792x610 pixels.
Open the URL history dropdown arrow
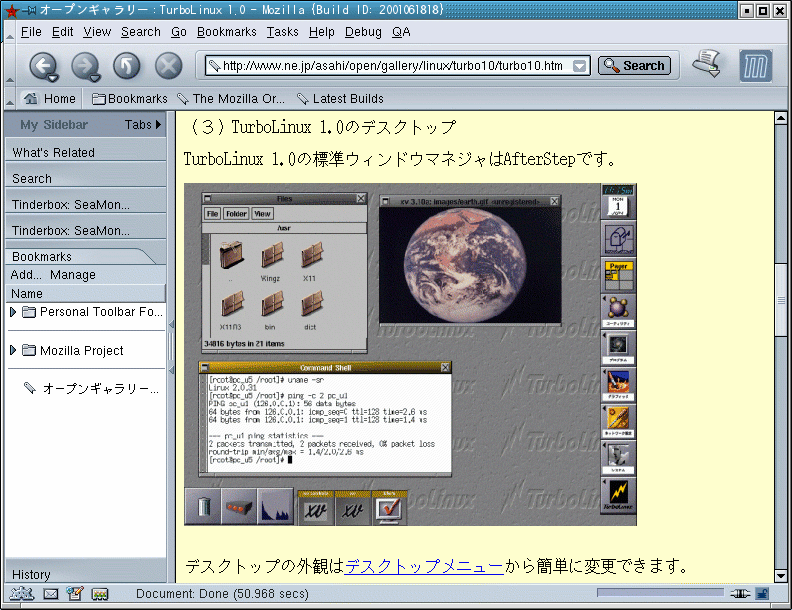pyautogui.click(x=580, y=66)
